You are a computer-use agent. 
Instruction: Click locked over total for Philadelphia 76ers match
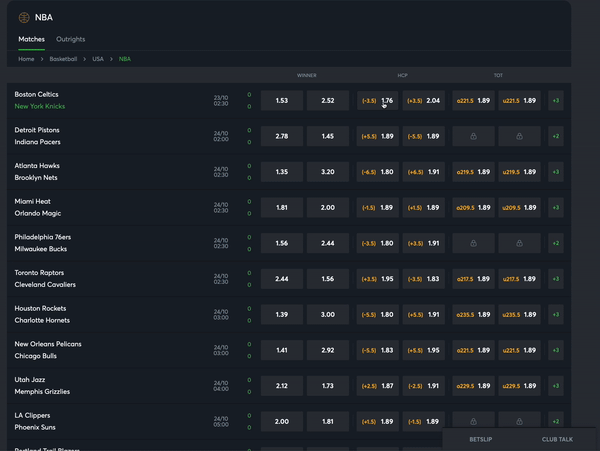pos(473,243)
